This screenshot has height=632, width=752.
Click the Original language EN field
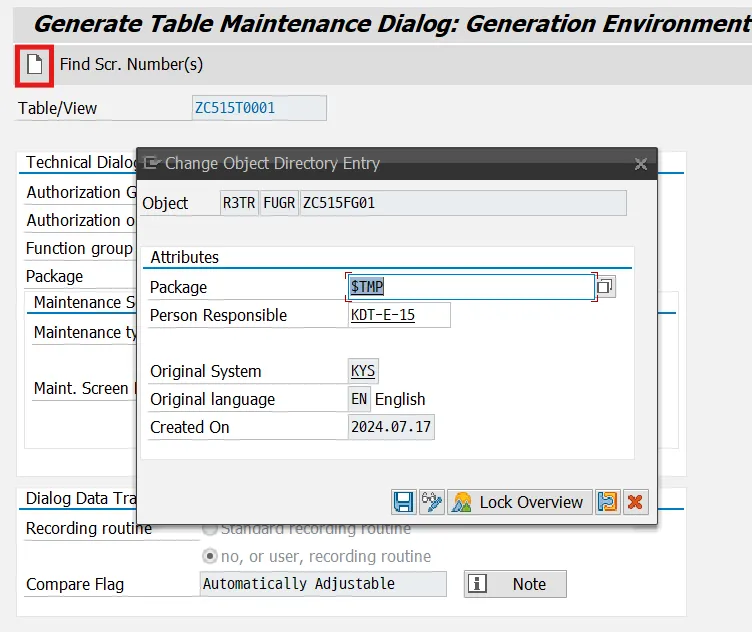359,399
